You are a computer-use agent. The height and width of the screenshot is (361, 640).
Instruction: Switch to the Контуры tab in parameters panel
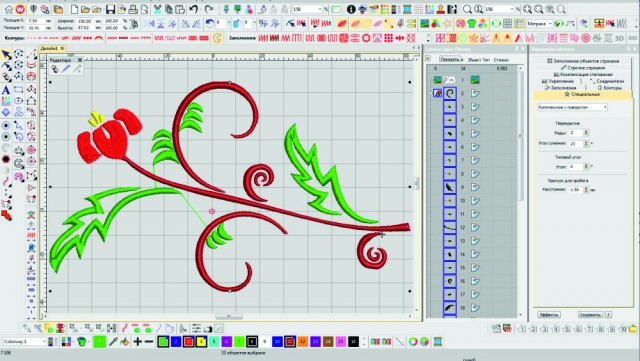click(x=609, y=88)
